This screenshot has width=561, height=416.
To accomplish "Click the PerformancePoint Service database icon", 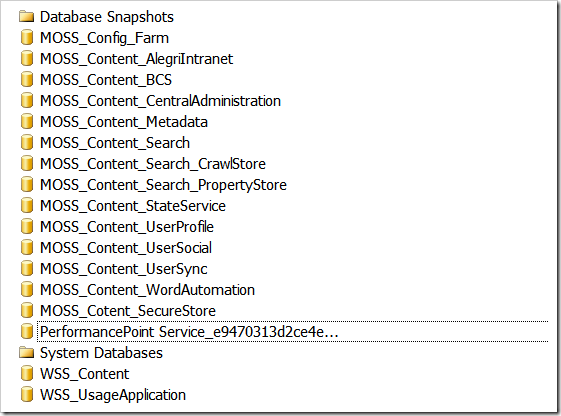I will 27,332.
